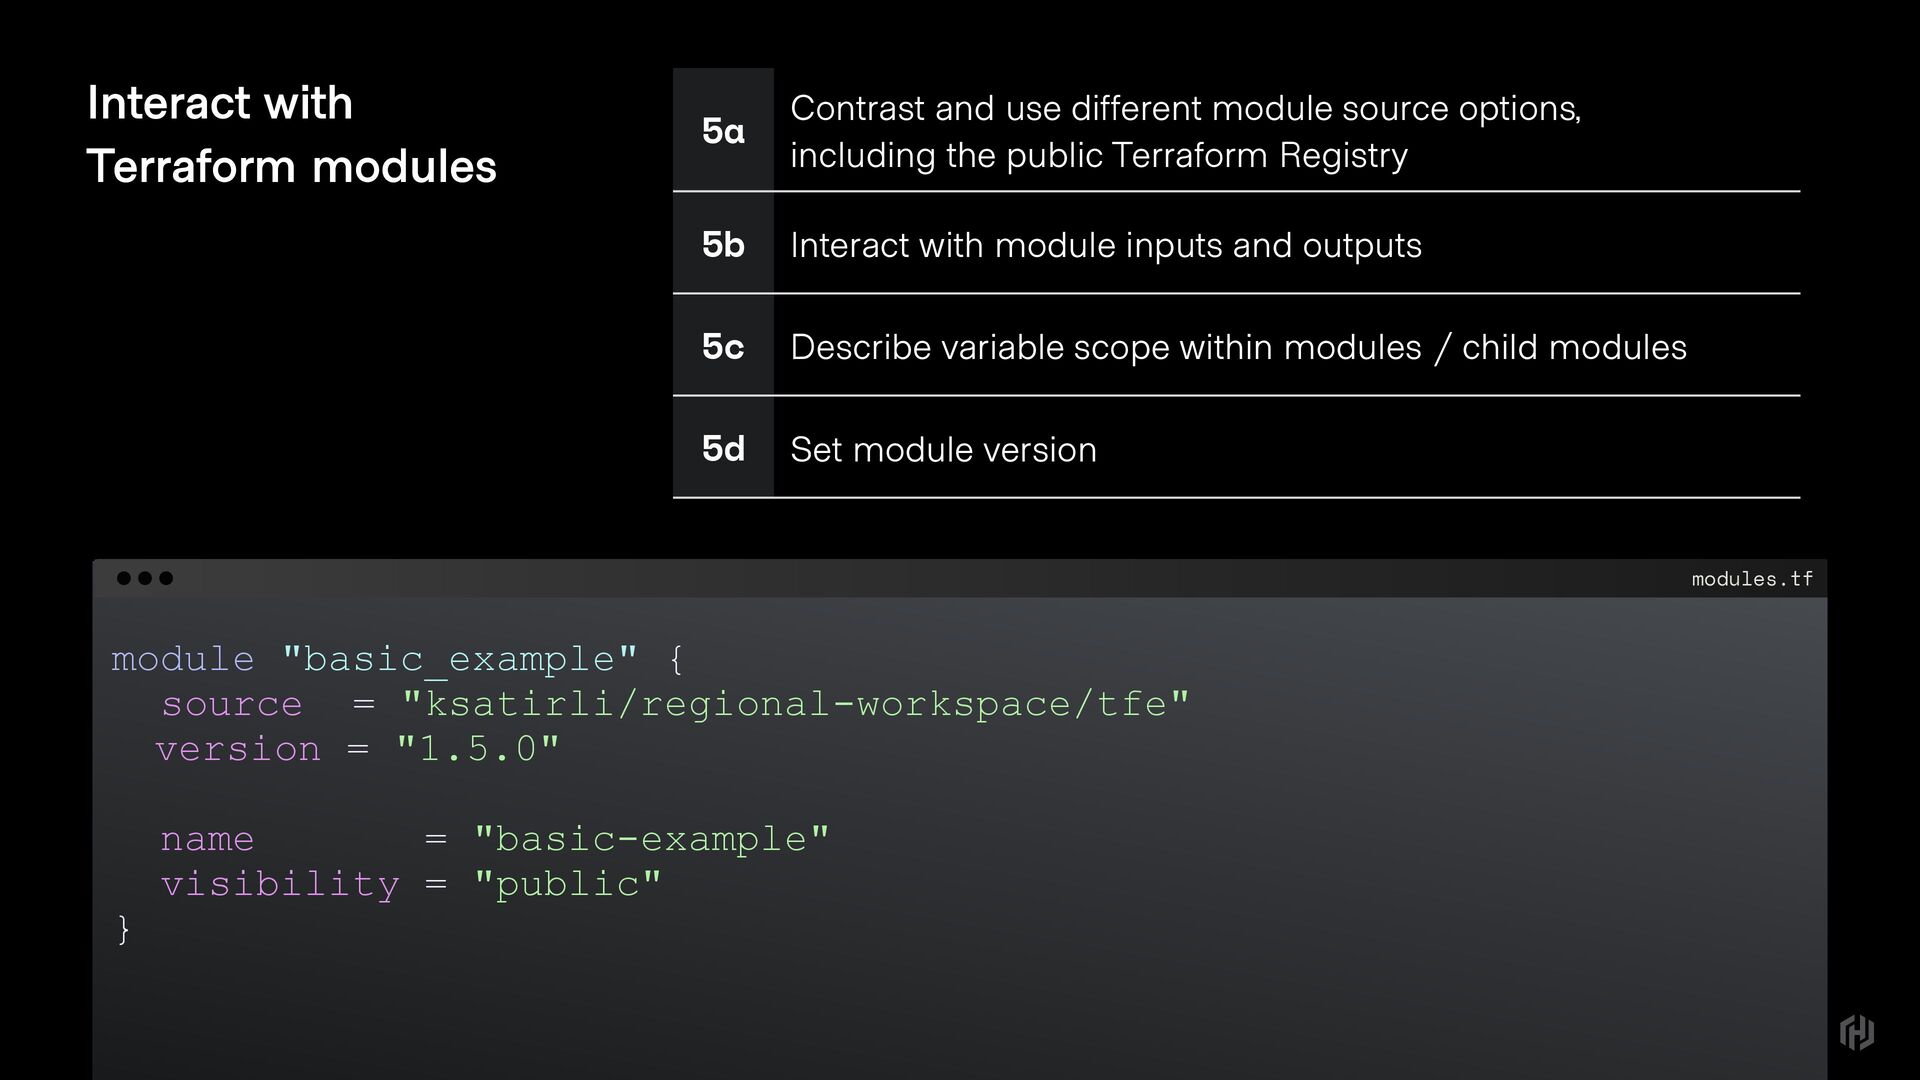Select the 5d objective label
The image size is (1920, 1080).
723,448
